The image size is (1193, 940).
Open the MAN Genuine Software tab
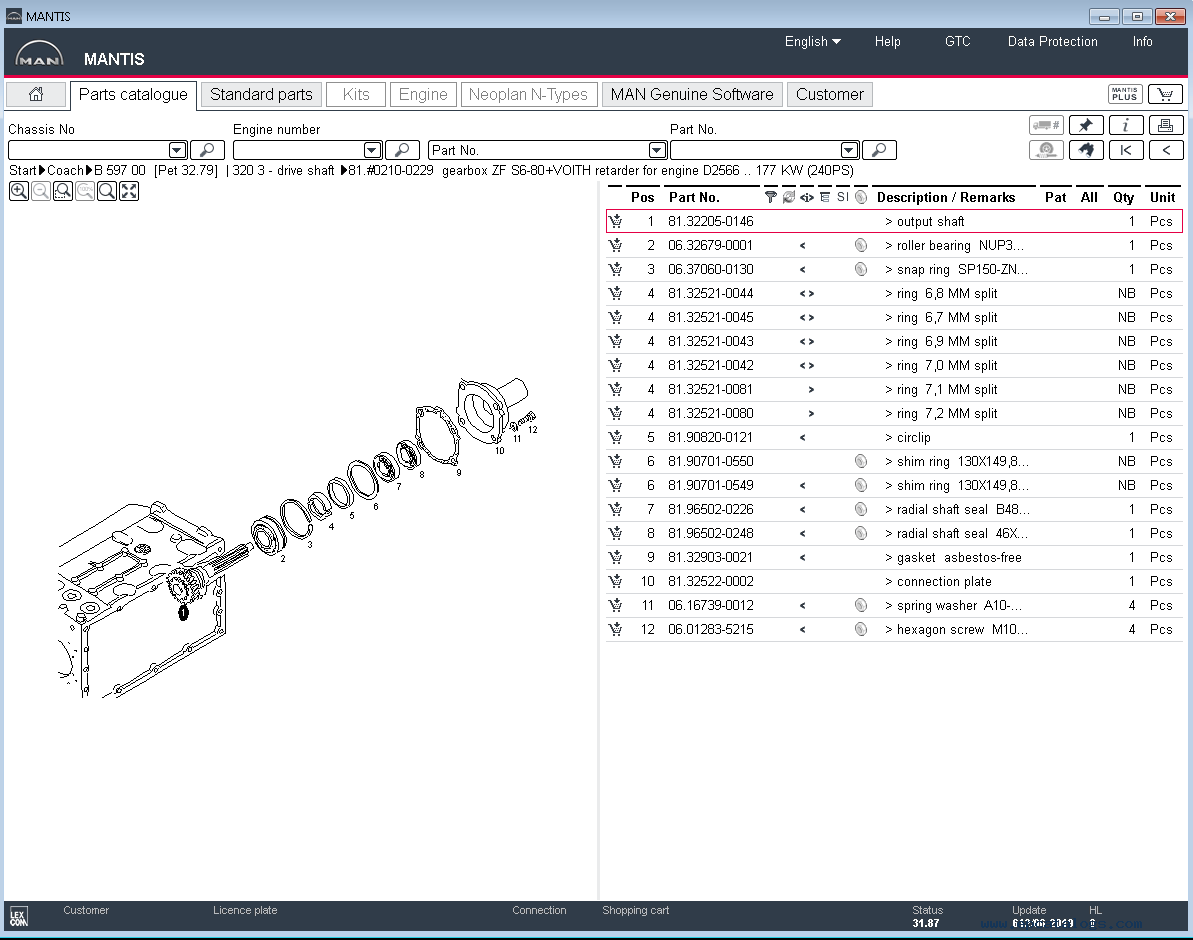692,94
